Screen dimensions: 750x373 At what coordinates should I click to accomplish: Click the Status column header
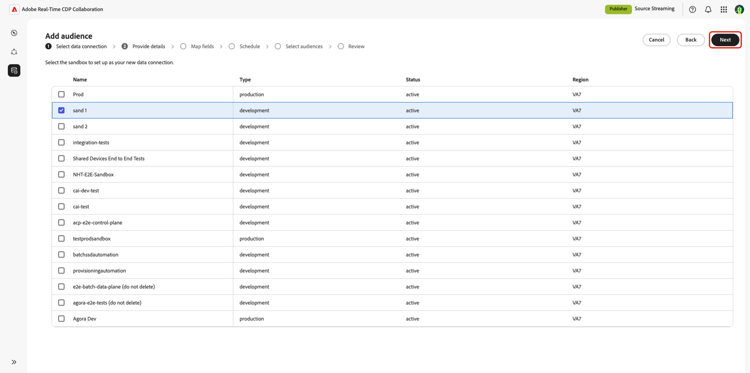click(x=413, y=79)
